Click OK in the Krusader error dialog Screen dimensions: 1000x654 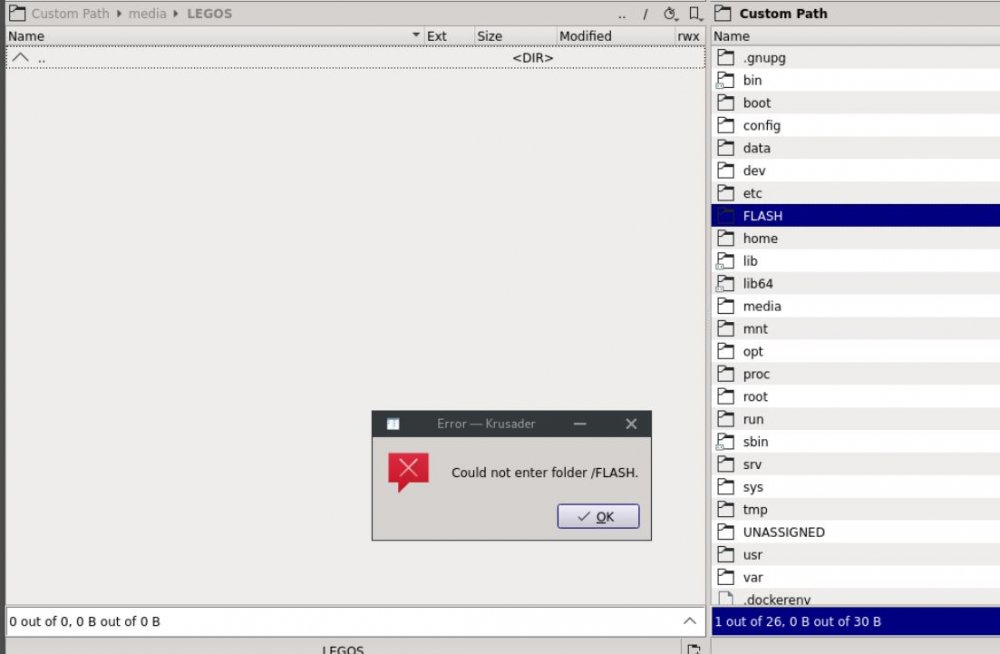pos(598,516)
